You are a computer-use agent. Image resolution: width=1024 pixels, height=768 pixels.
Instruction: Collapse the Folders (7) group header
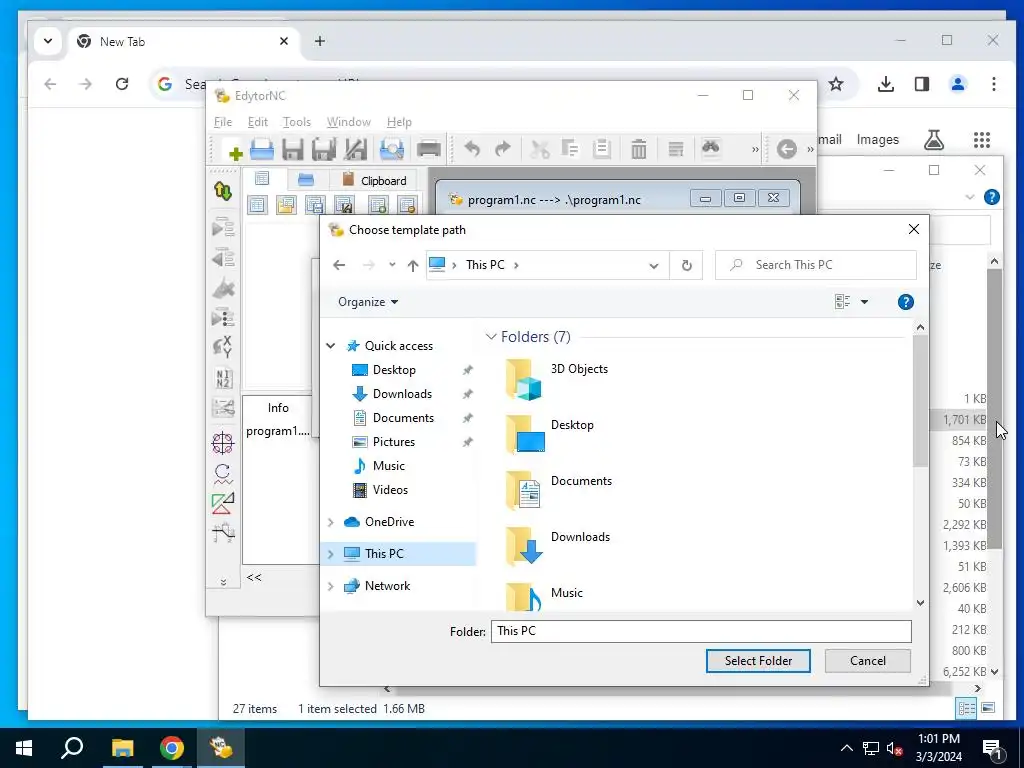tap(491, 337)
